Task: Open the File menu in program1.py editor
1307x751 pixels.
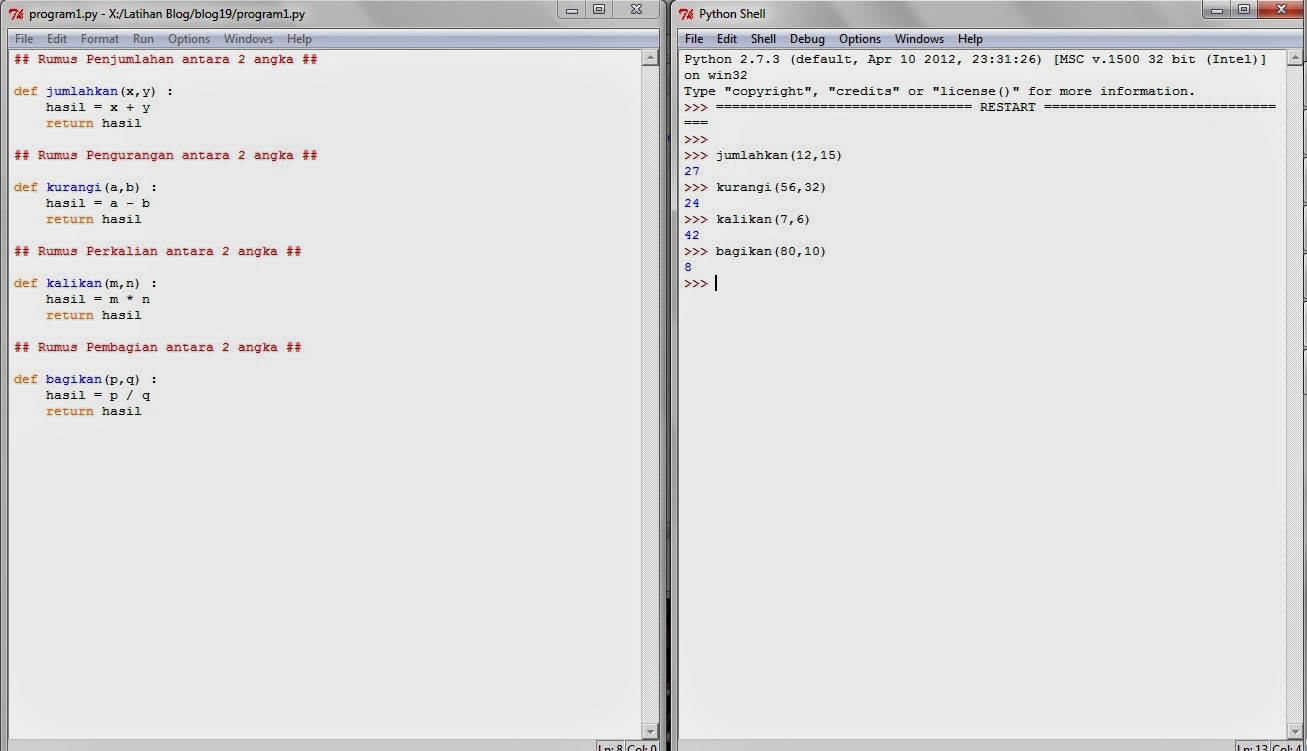Action: (23, 38)
